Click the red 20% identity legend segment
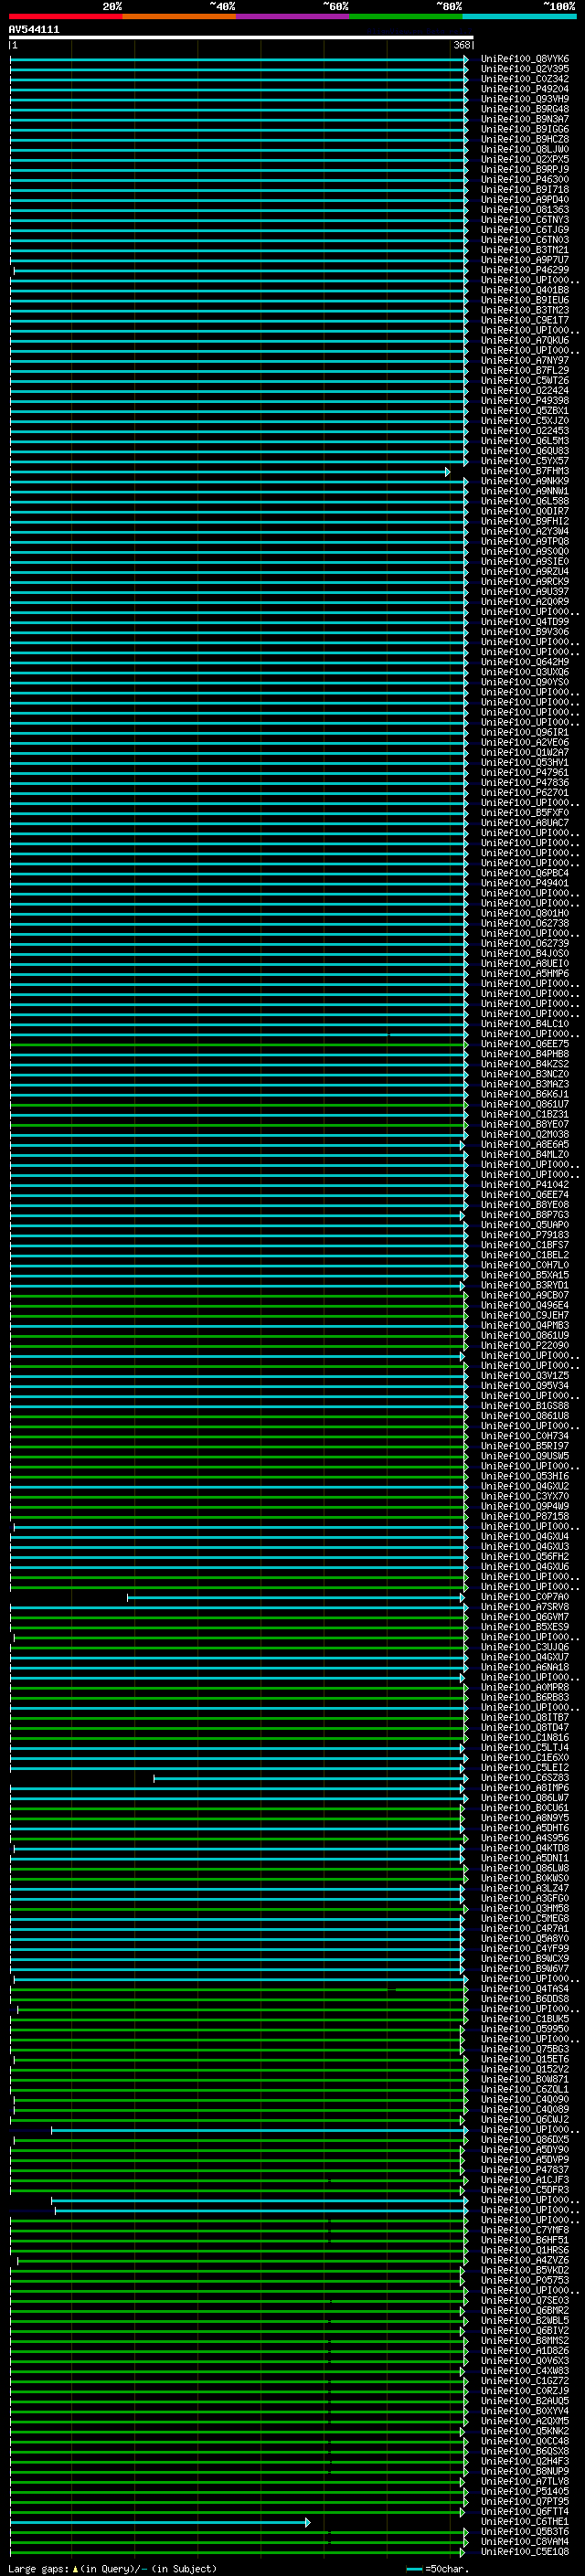The width and height of the screenshot is (585, 2576). click(65, 16)
